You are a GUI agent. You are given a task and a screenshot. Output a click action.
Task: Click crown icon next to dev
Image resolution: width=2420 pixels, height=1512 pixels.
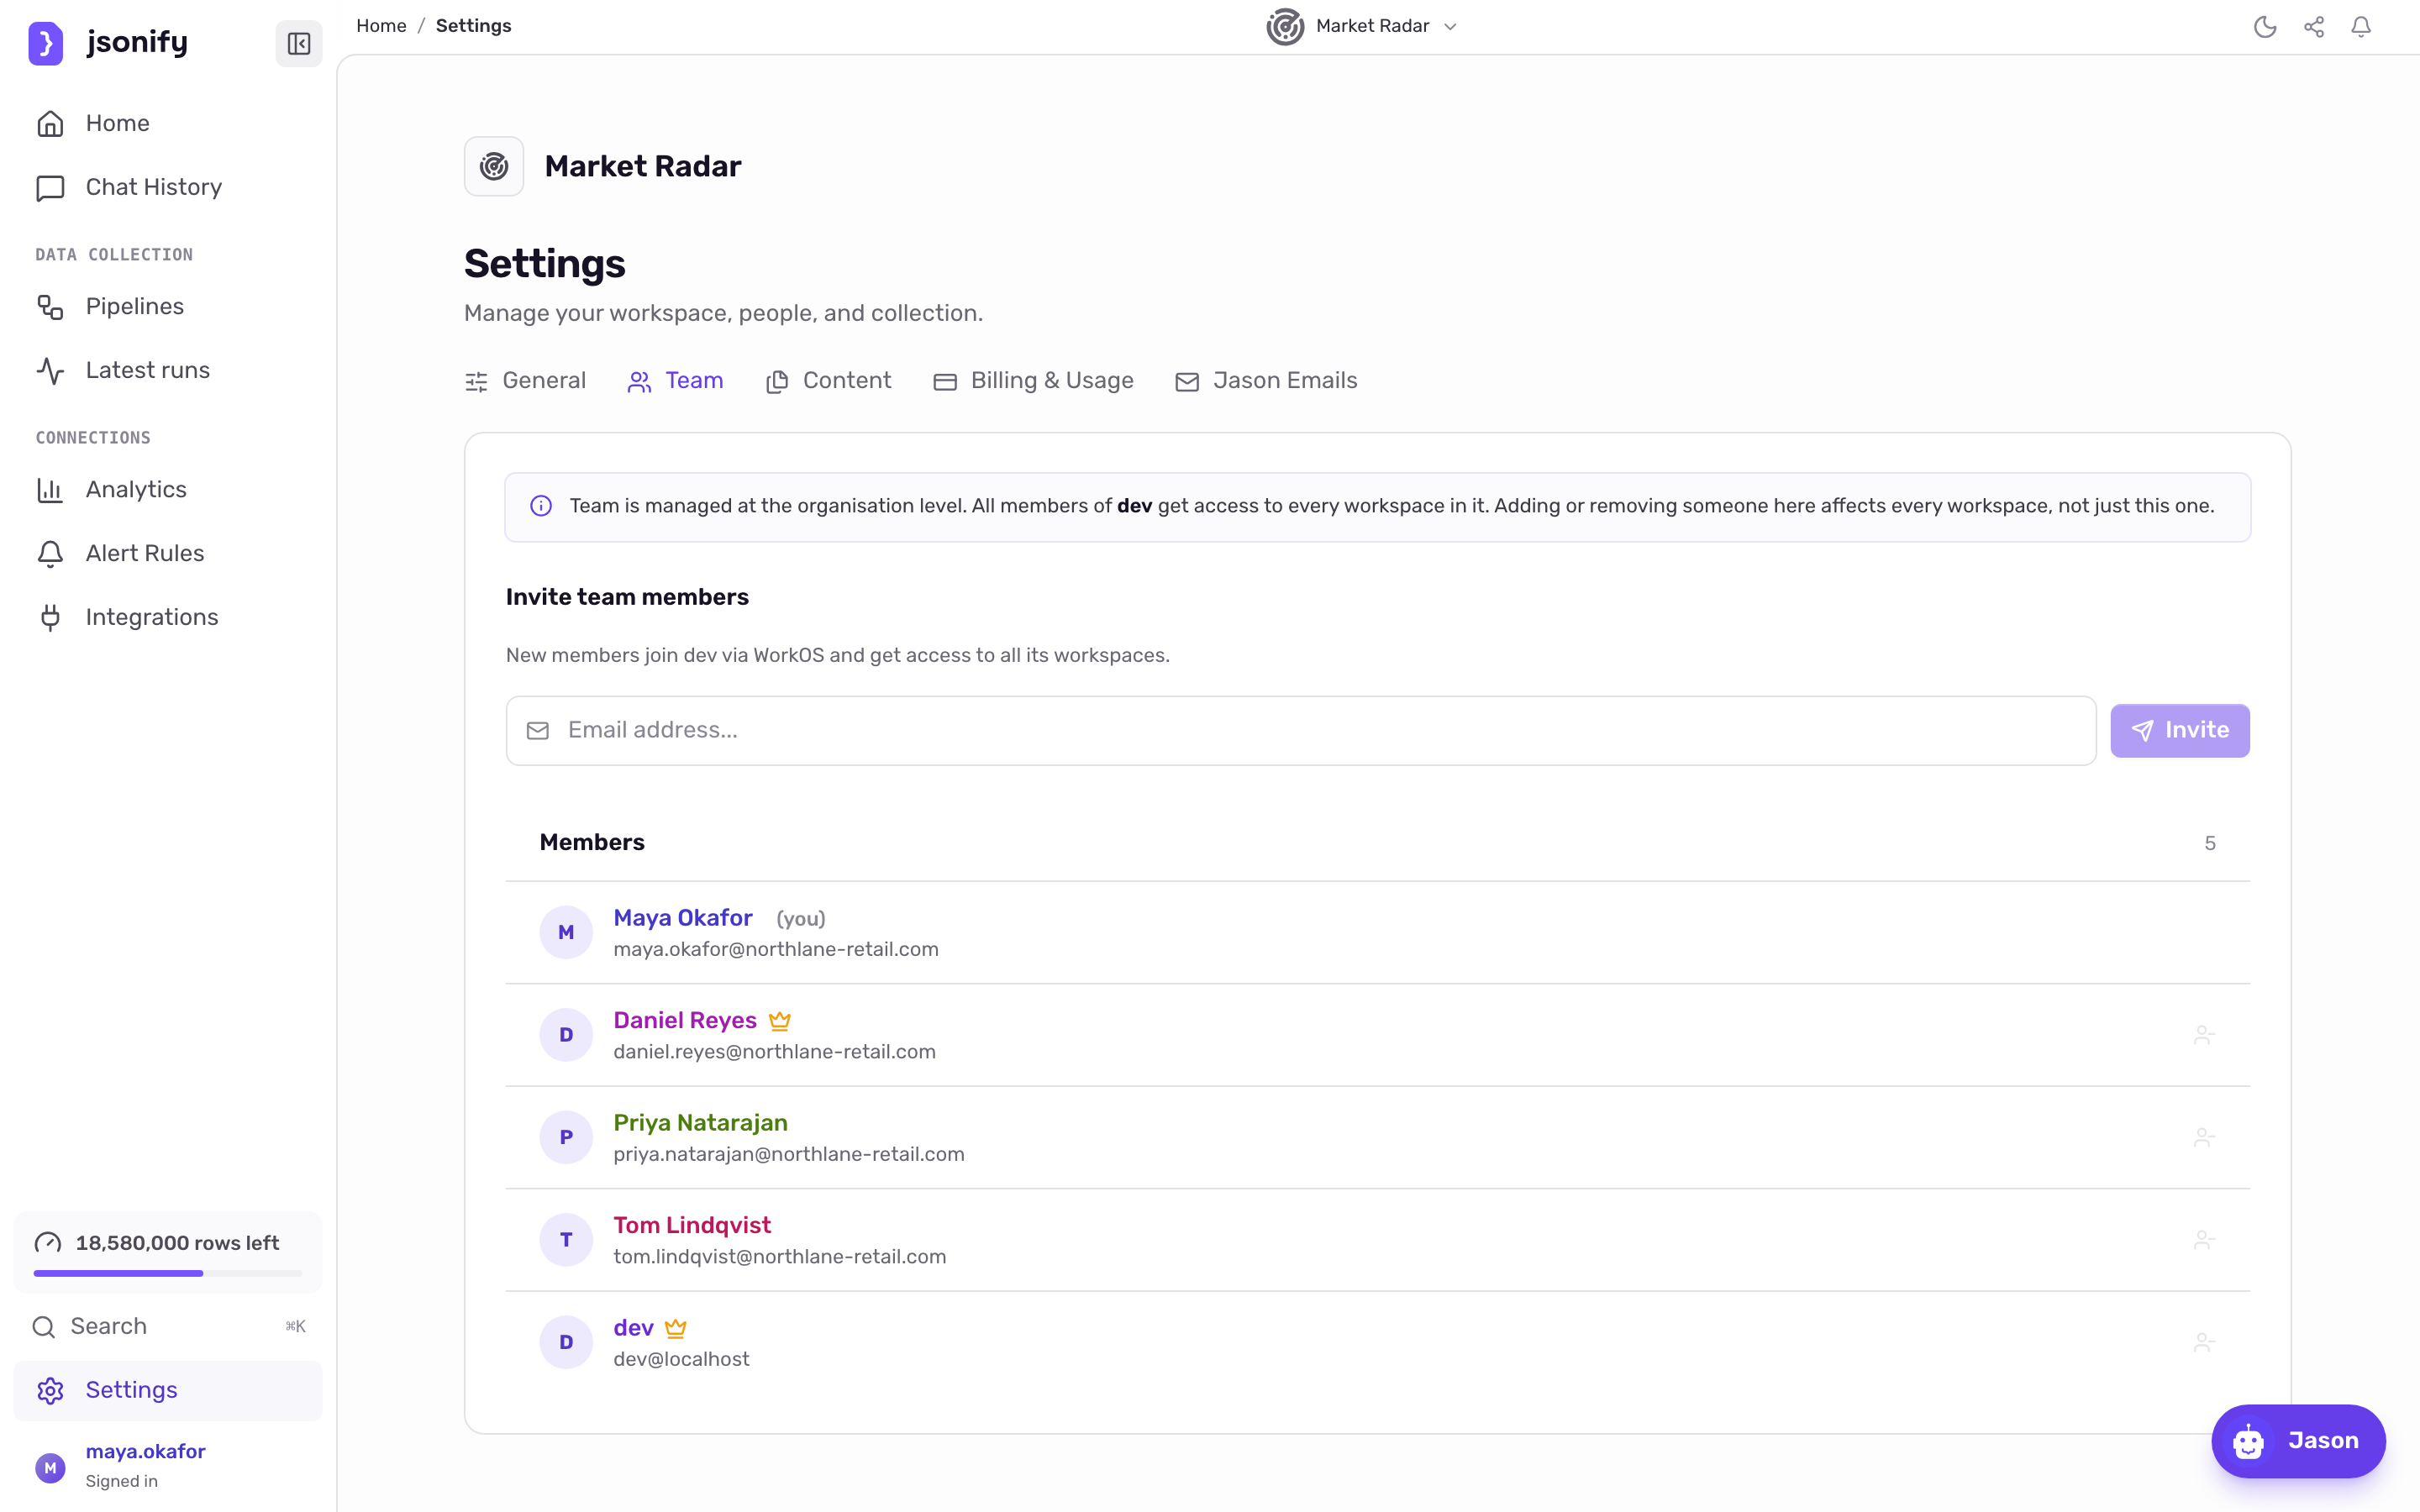(676, 1328)
